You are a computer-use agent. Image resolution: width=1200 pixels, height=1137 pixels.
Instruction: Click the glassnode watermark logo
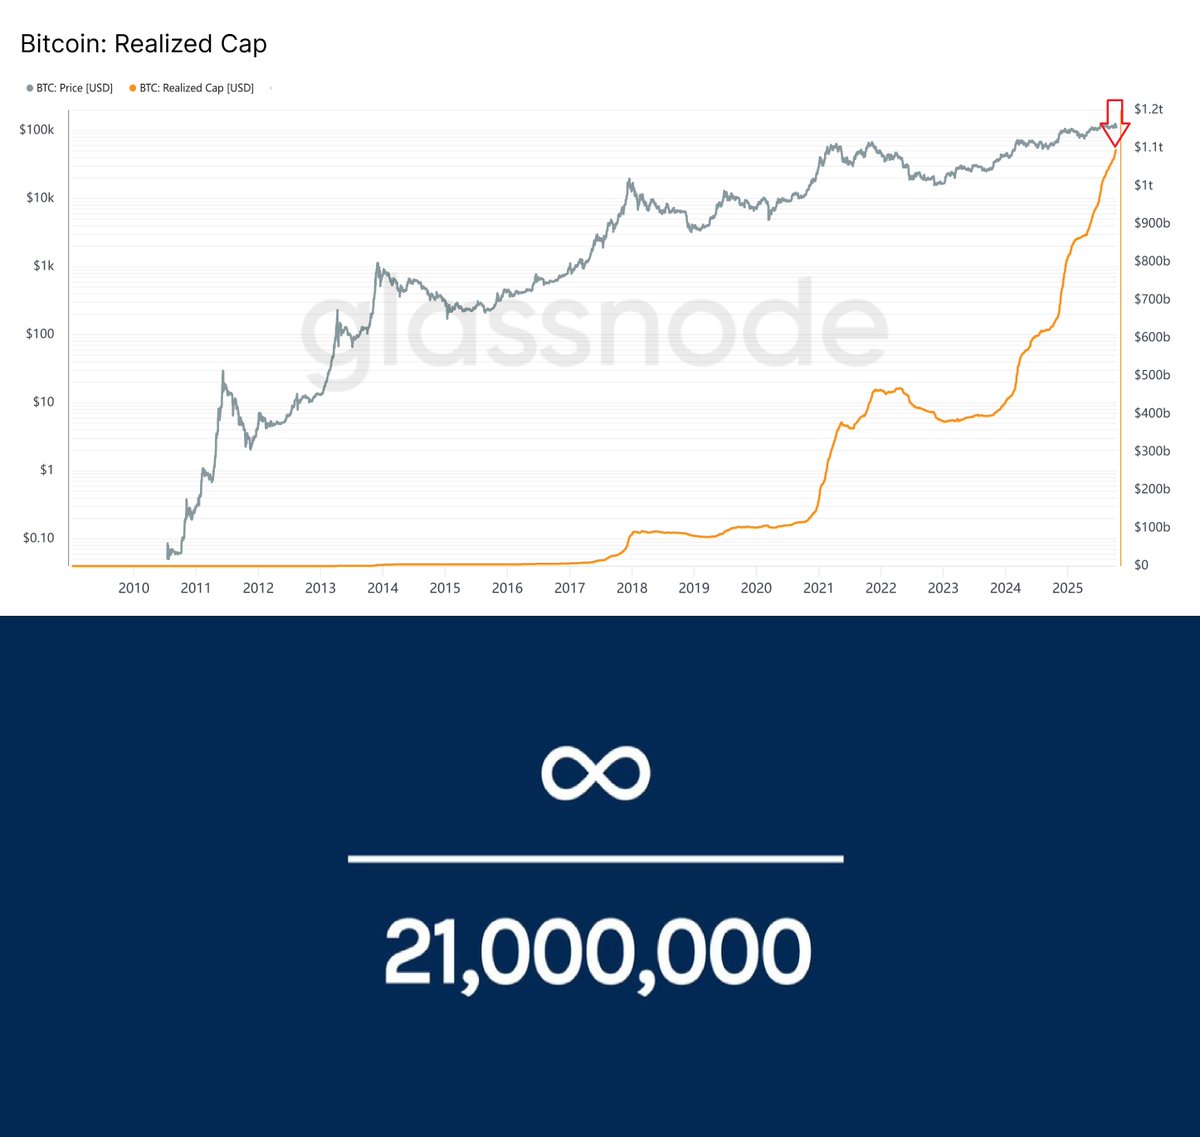(594, 330)
